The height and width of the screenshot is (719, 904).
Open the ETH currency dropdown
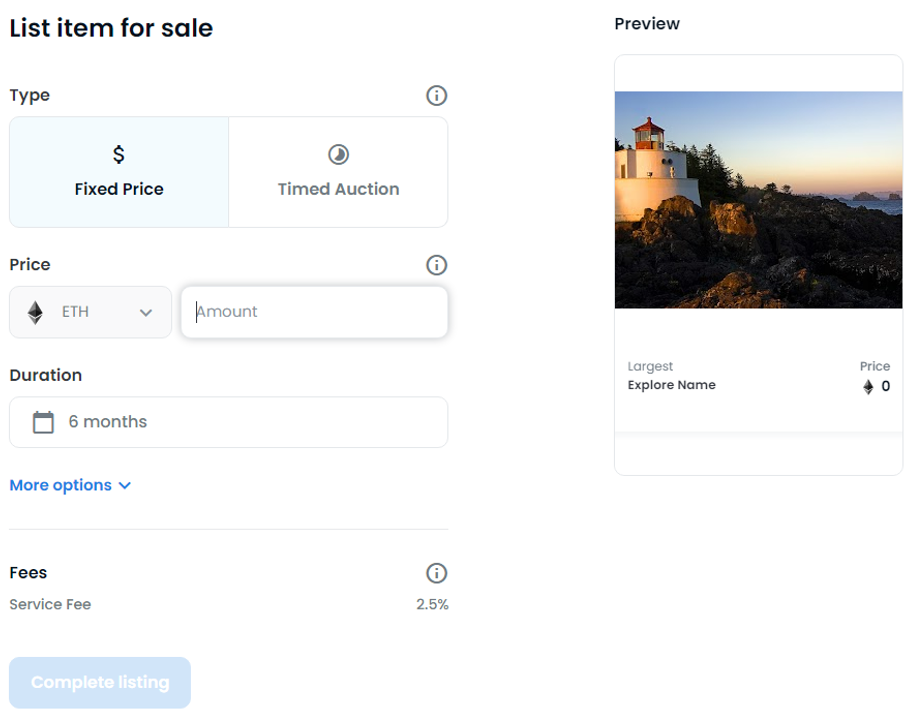click(91, 313)
